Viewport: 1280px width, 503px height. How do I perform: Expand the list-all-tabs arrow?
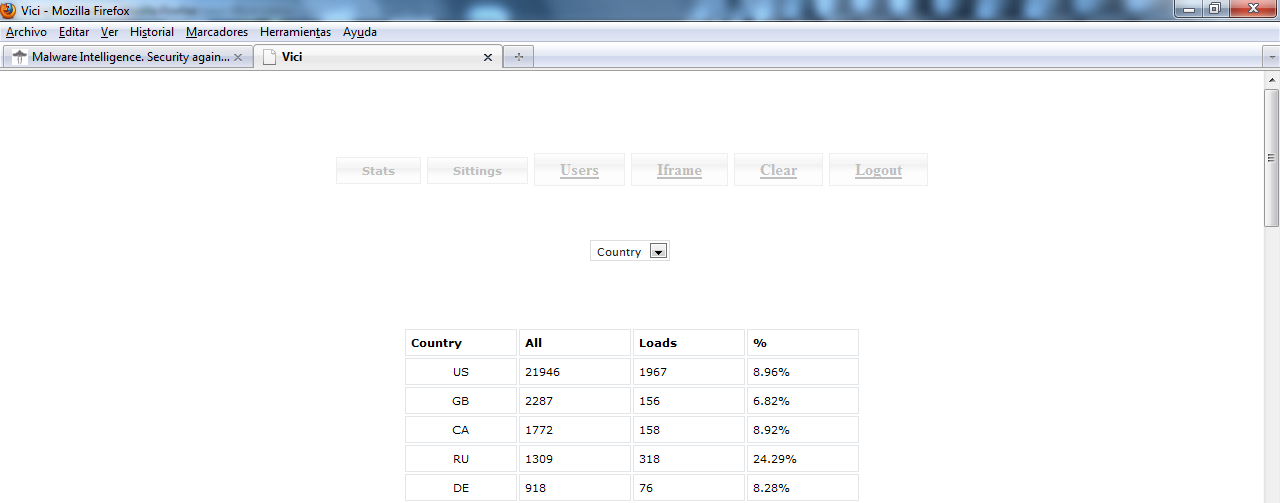1271,57
